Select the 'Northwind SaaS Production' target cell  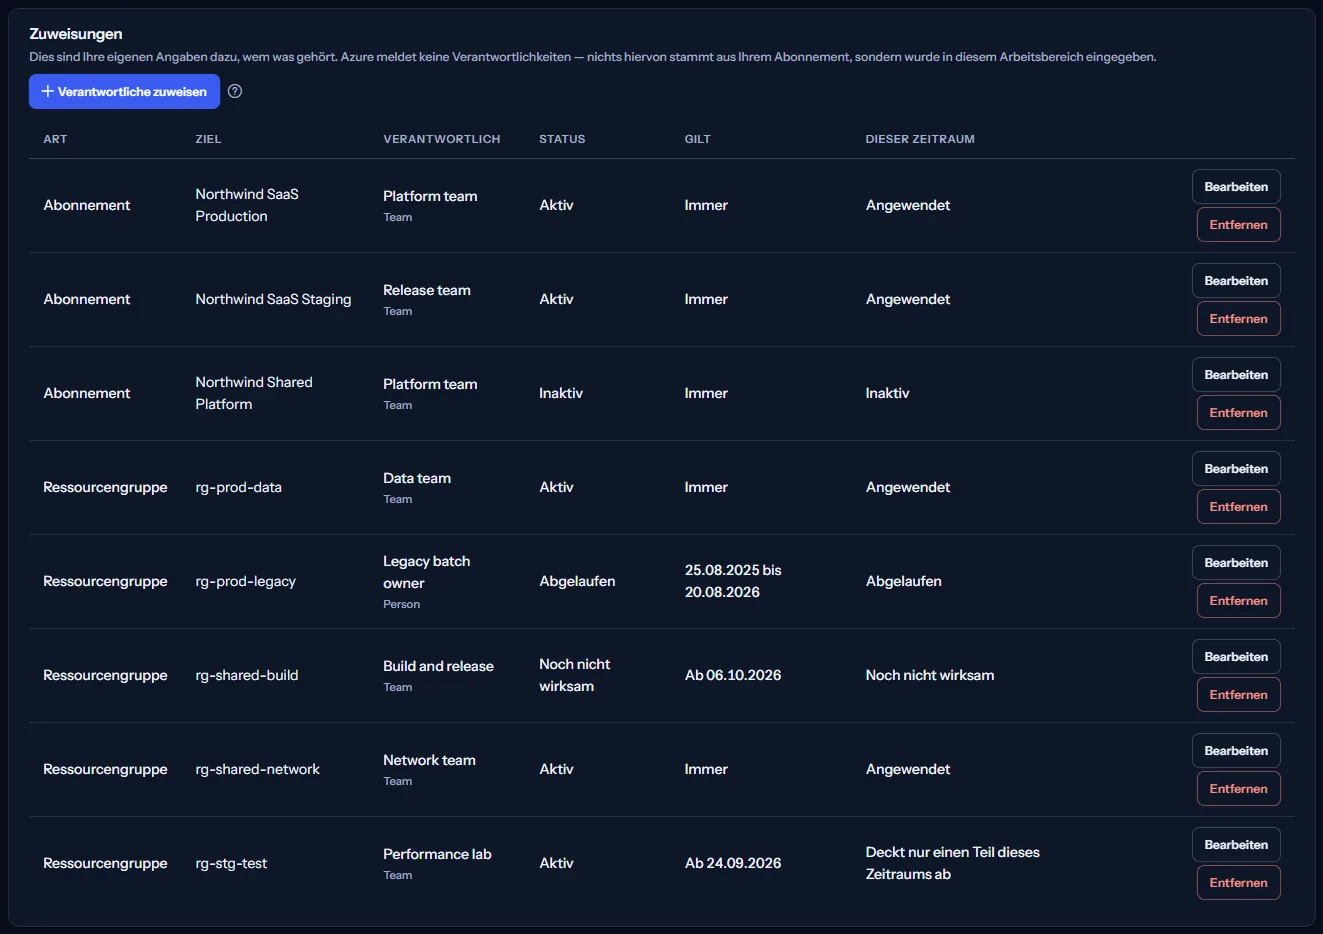[247, 205]
